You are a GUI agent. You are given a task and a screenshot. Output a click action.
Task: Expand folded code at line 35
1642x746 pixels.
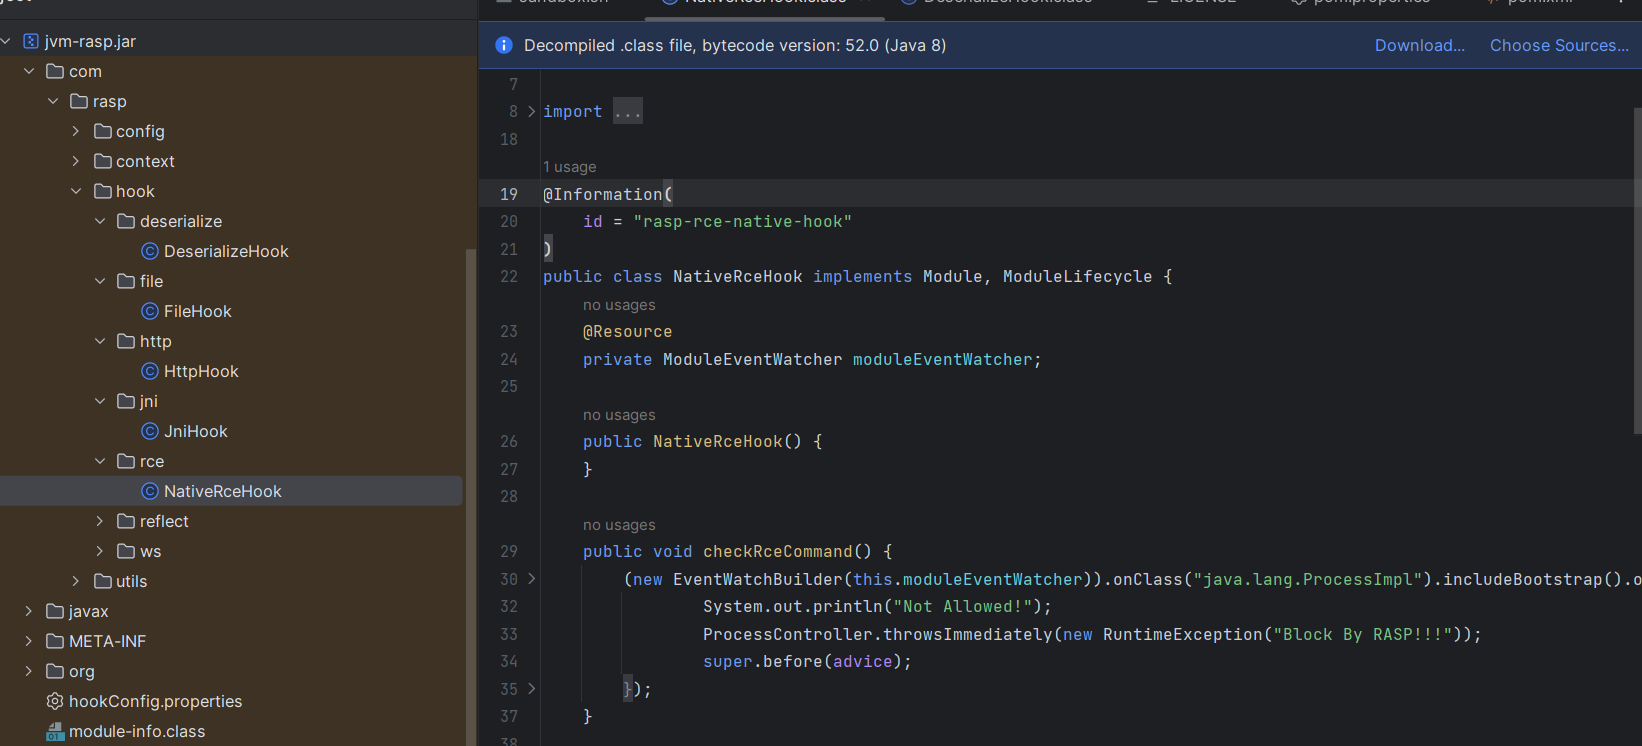click(532, 689)
